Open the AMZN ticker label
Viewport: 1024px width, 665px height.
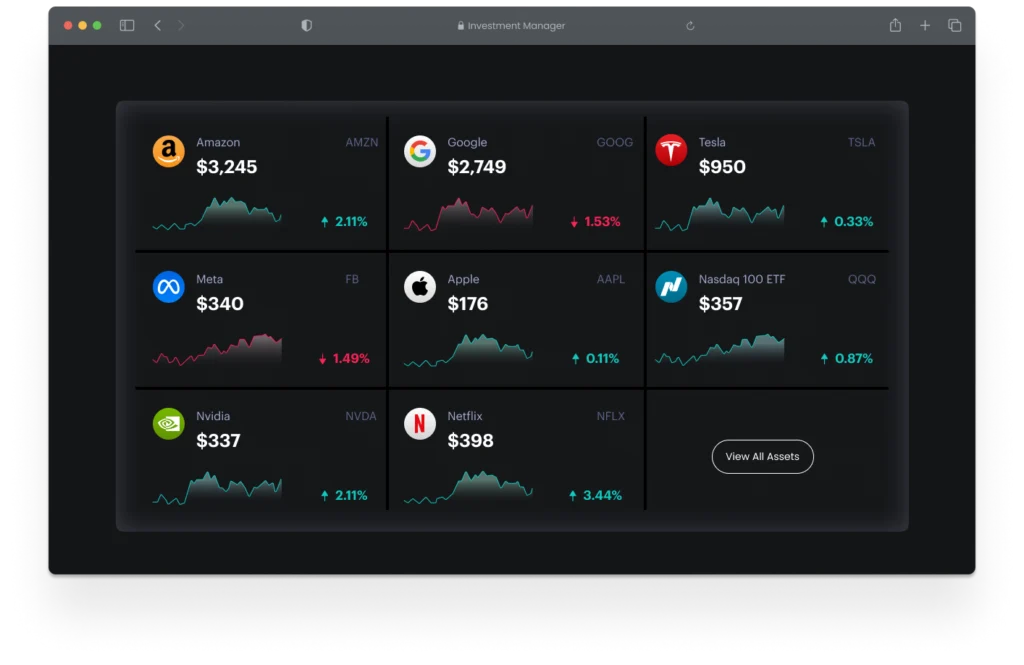pyautogui.click(x=362, y=142)
